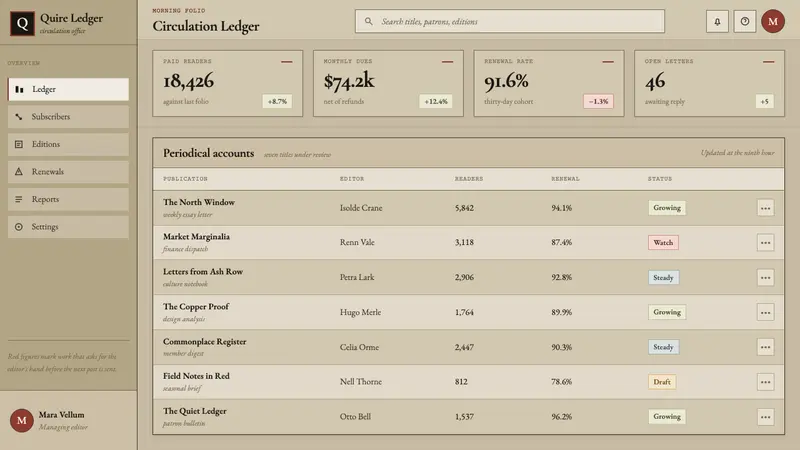The image size is (800, 450).
Task: Click the Renewals nav icon
Action: point(19,172)
